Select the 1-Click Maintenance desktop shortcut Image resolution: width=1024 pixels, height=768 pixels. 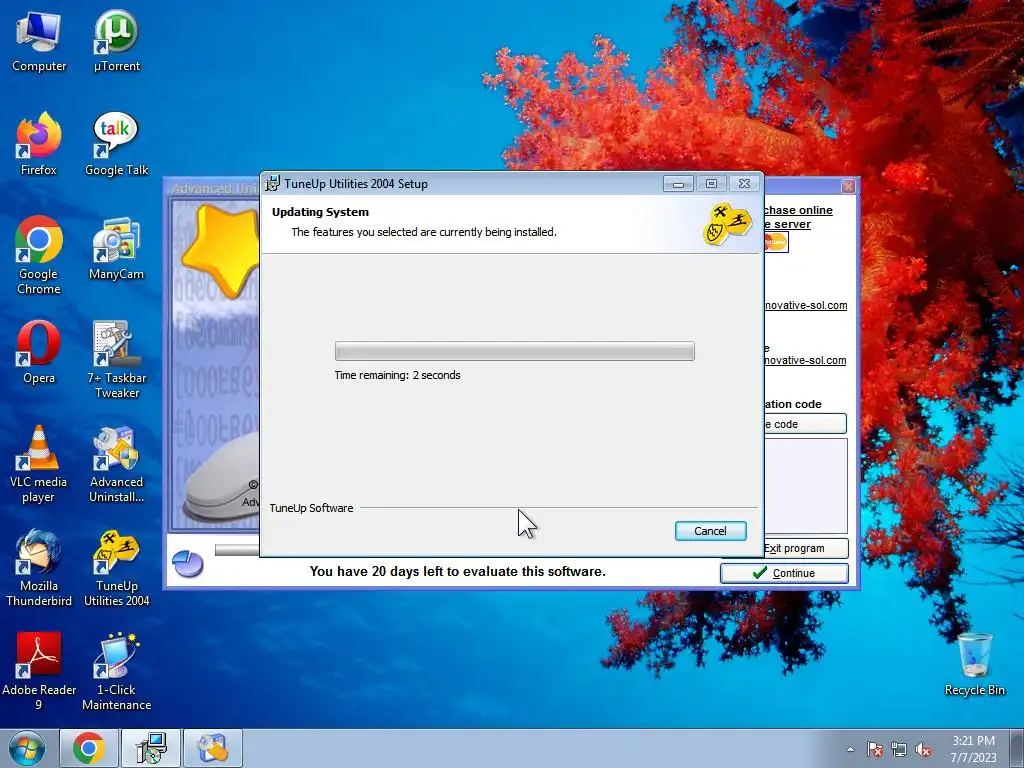click(116, 671)
